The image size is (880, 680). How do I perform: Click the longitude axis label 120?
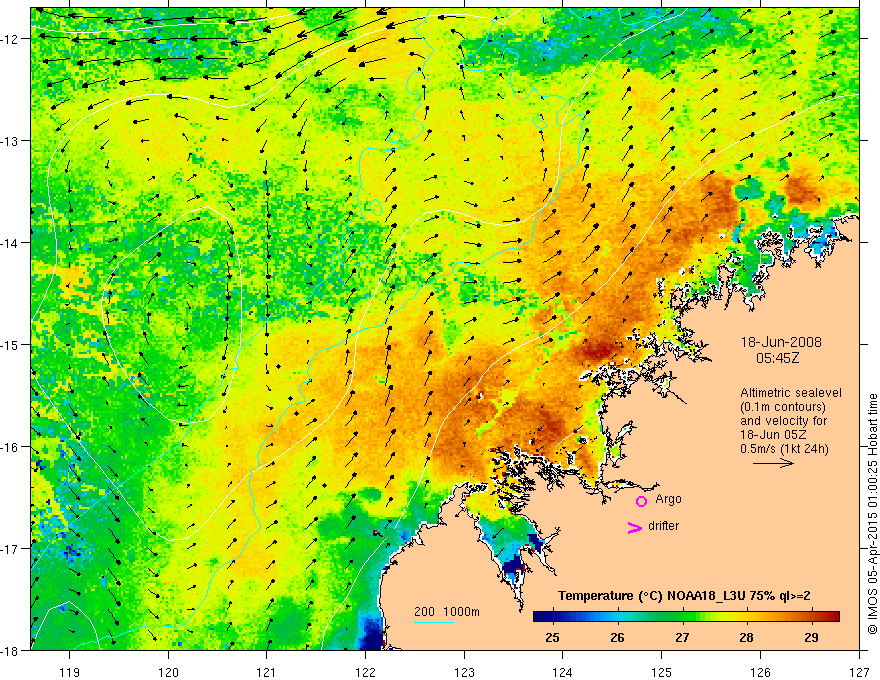pos(168,672)
